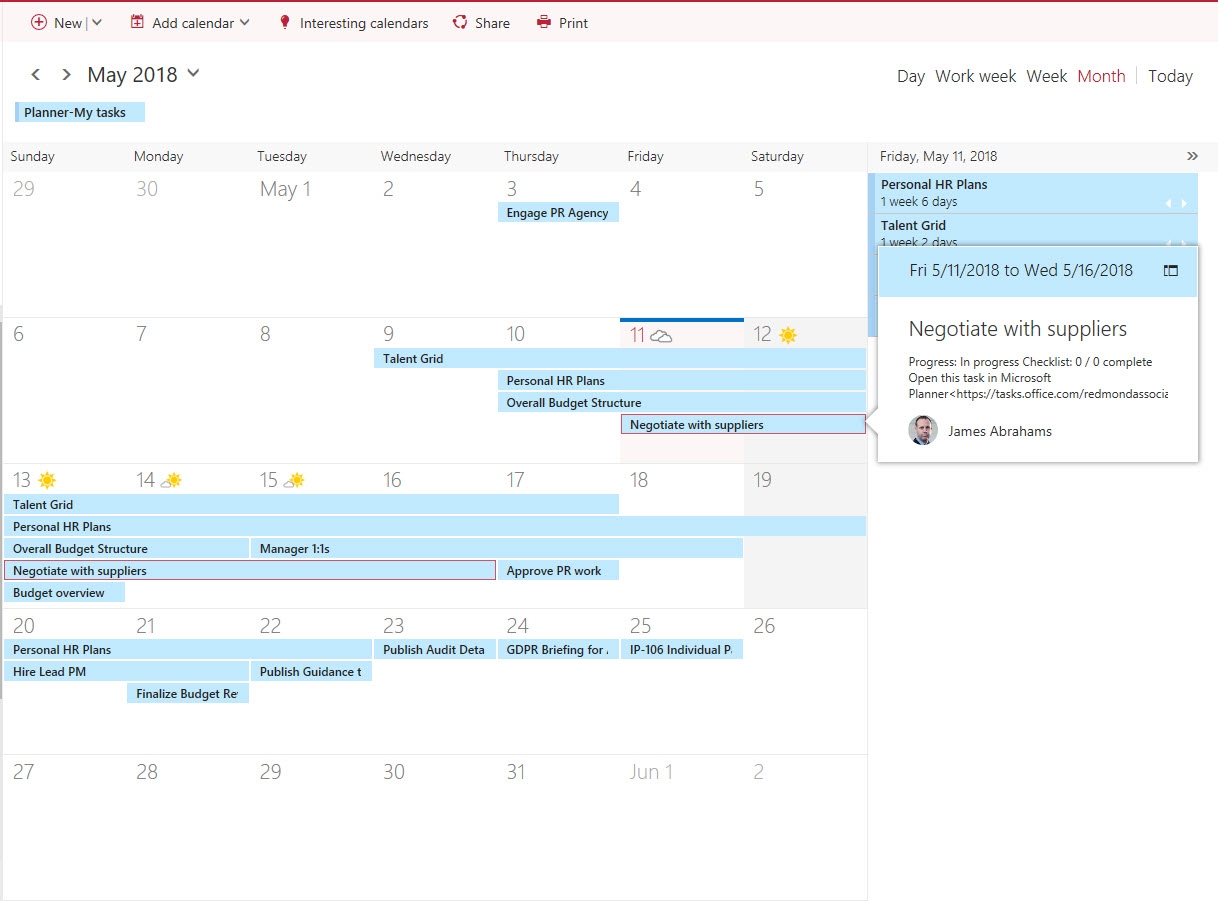Open the New dropdown arrow
This screenshot has width=1218, height=901.
pos(97,22)
